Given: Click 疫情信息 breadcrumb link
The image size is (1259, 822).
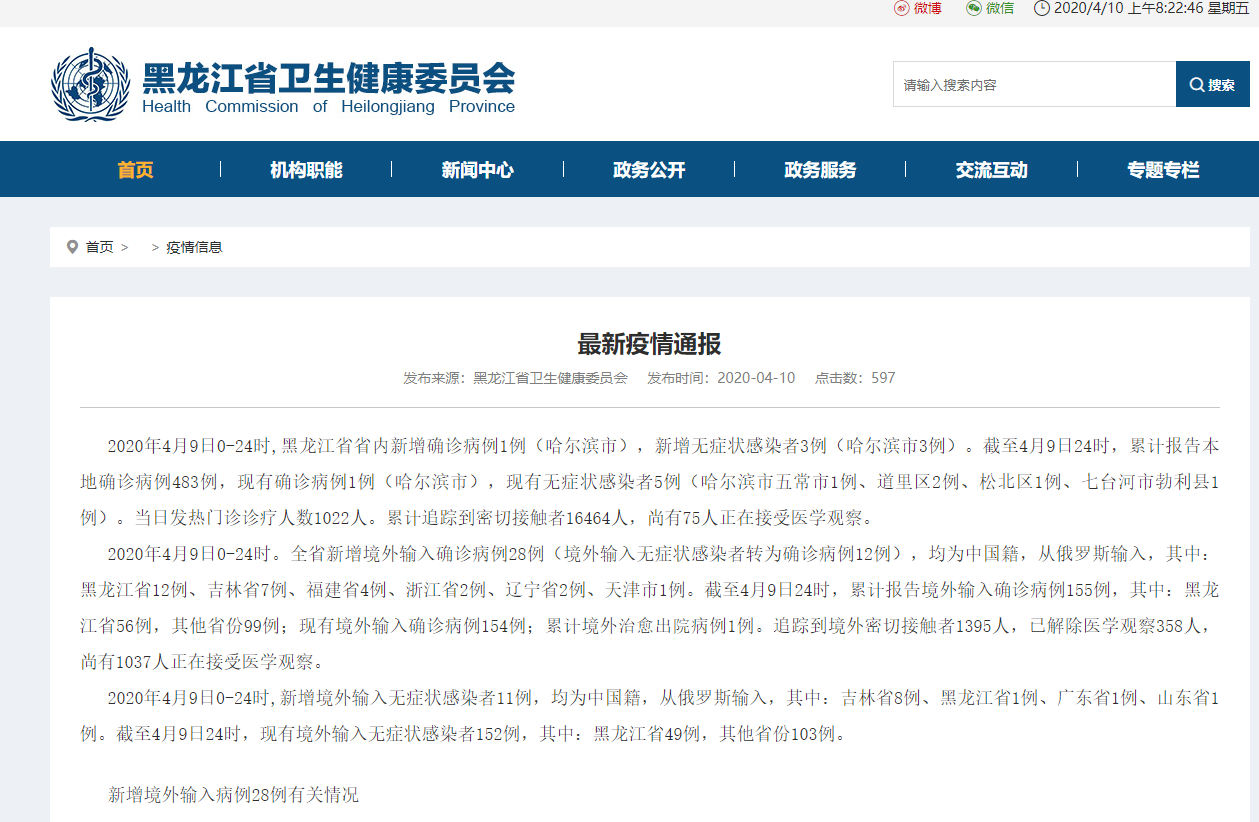Looking at the screenshot, I should tap(194, 247).
